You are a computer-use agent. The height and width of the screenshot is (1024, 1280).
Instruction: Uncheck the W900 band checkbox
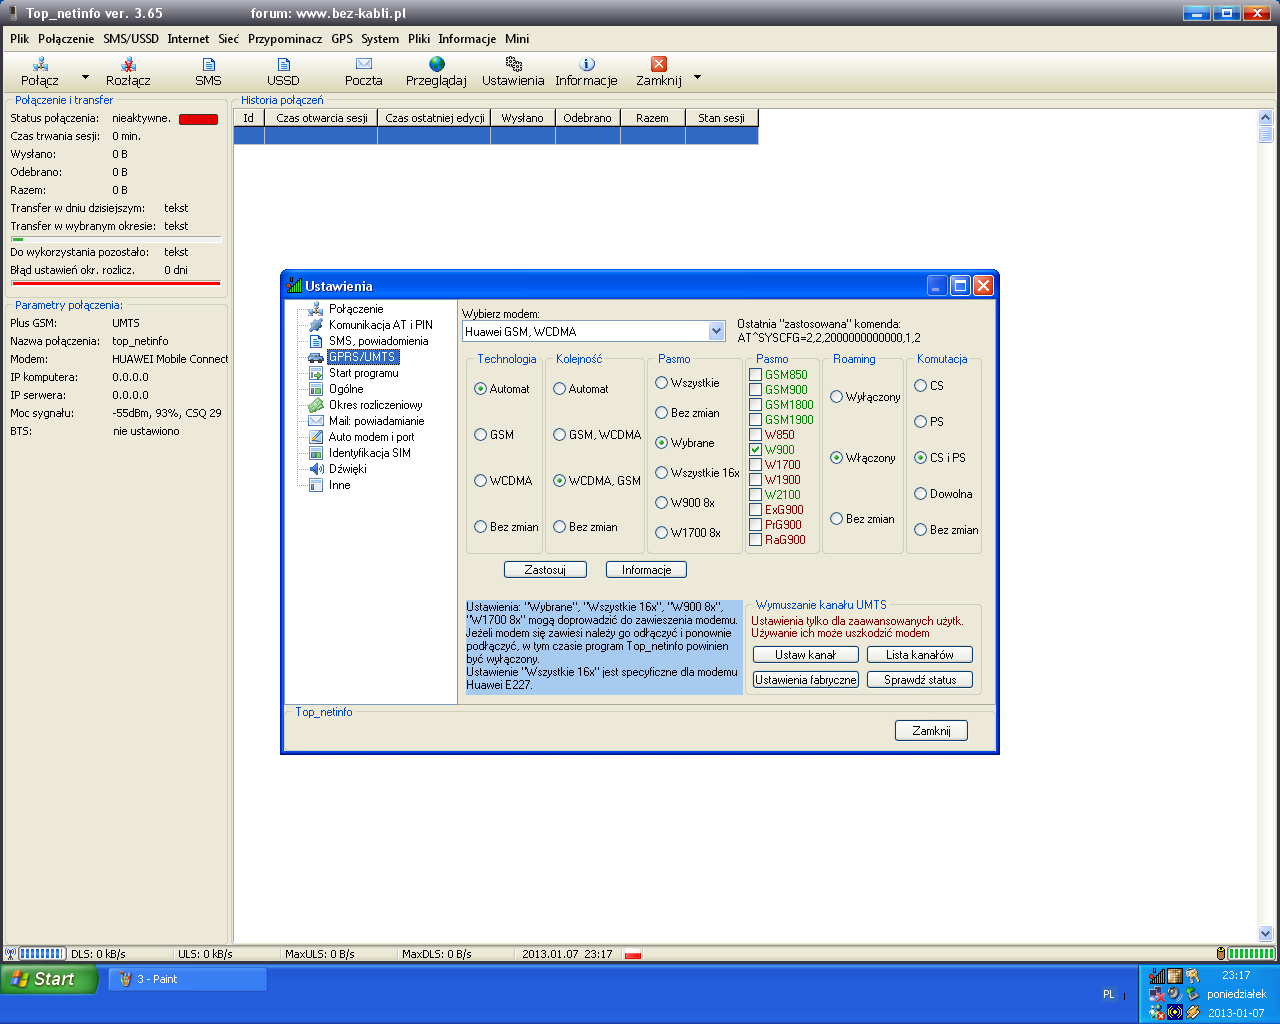[x=756, y=450]
